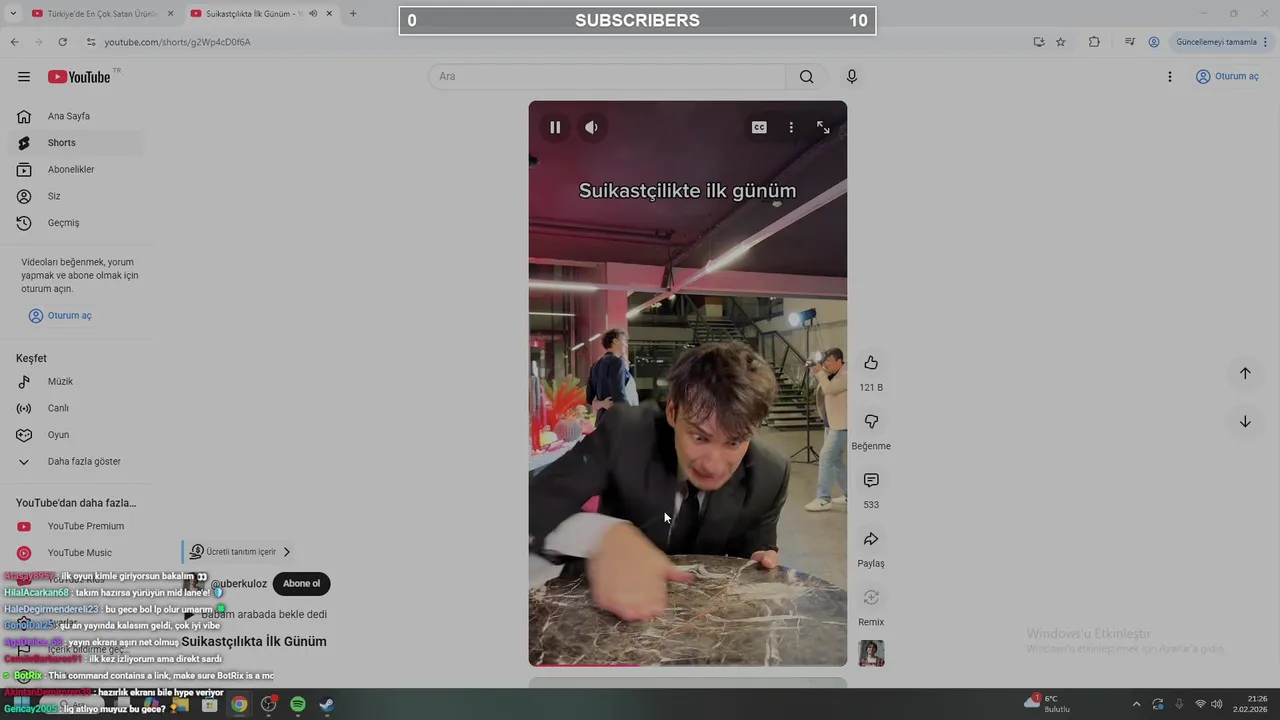This screenshot has height=720, width=1280.
Task: Go to YouTube home via logo
Action: [79, 77]
